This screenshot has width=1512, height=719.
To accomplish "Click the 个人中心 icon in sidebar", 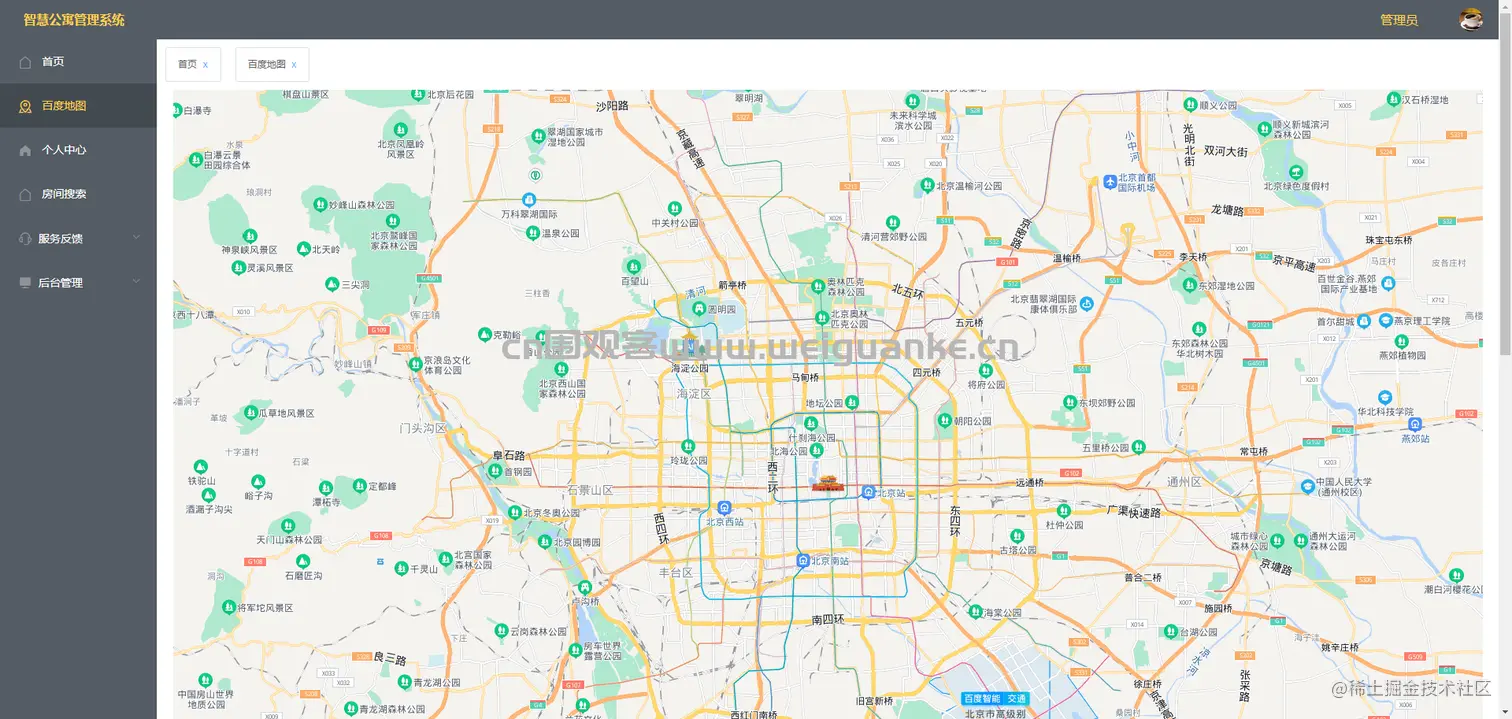I will 25,150.
